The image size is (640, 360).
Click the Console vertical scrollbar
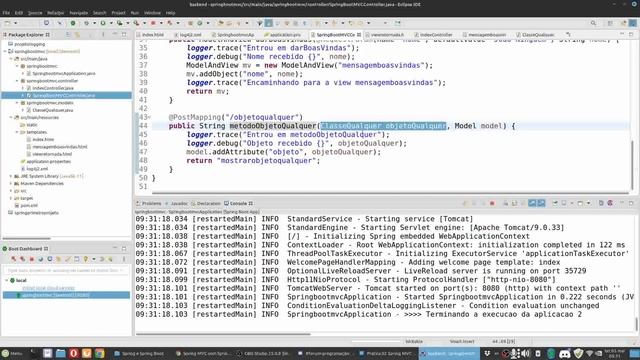[636, 324]
